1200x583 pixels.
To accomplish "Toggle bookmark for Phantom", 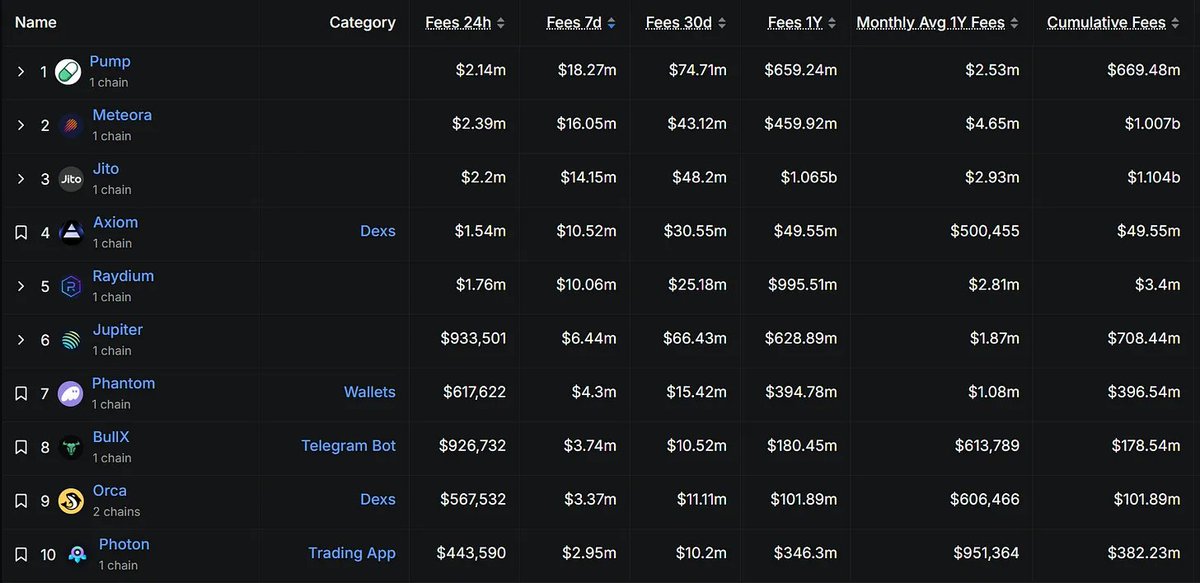I will pos(21,394).
